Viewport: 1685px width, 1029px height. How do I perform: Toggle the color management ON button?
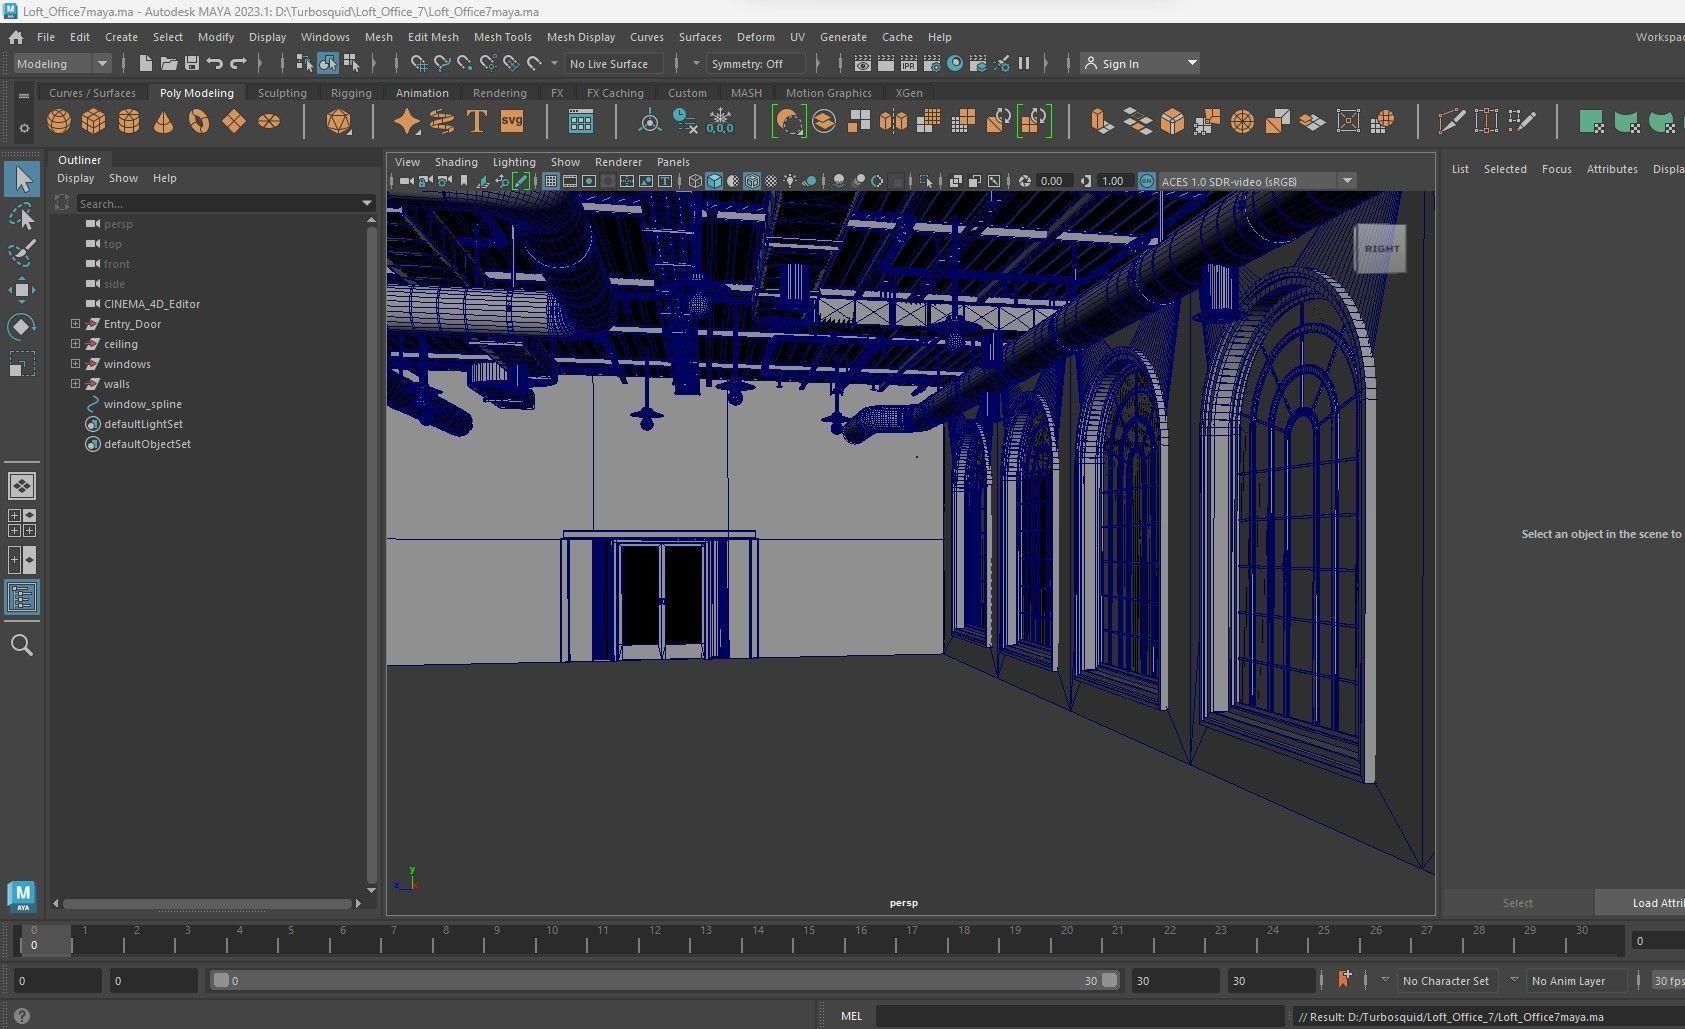click(1147, 181)
